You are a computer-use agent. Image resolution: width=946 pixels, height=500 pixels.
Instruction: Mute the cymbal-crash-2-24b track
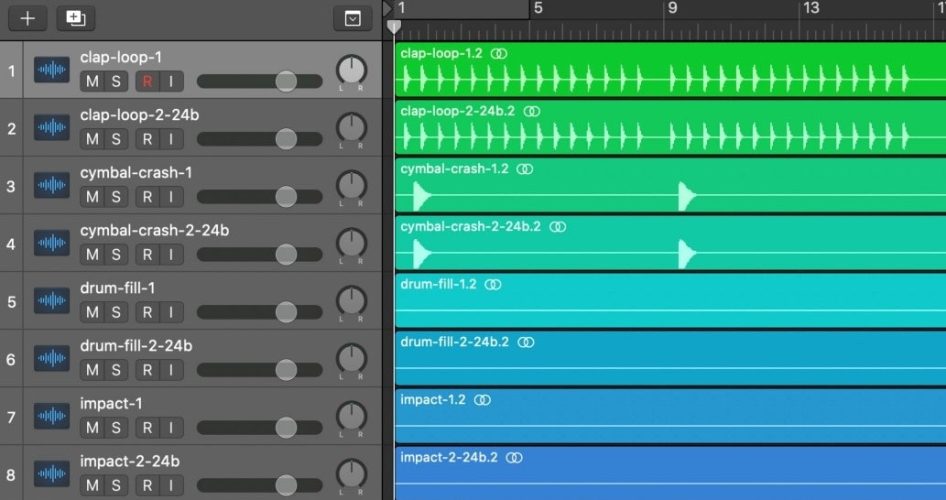click(92, 255)
